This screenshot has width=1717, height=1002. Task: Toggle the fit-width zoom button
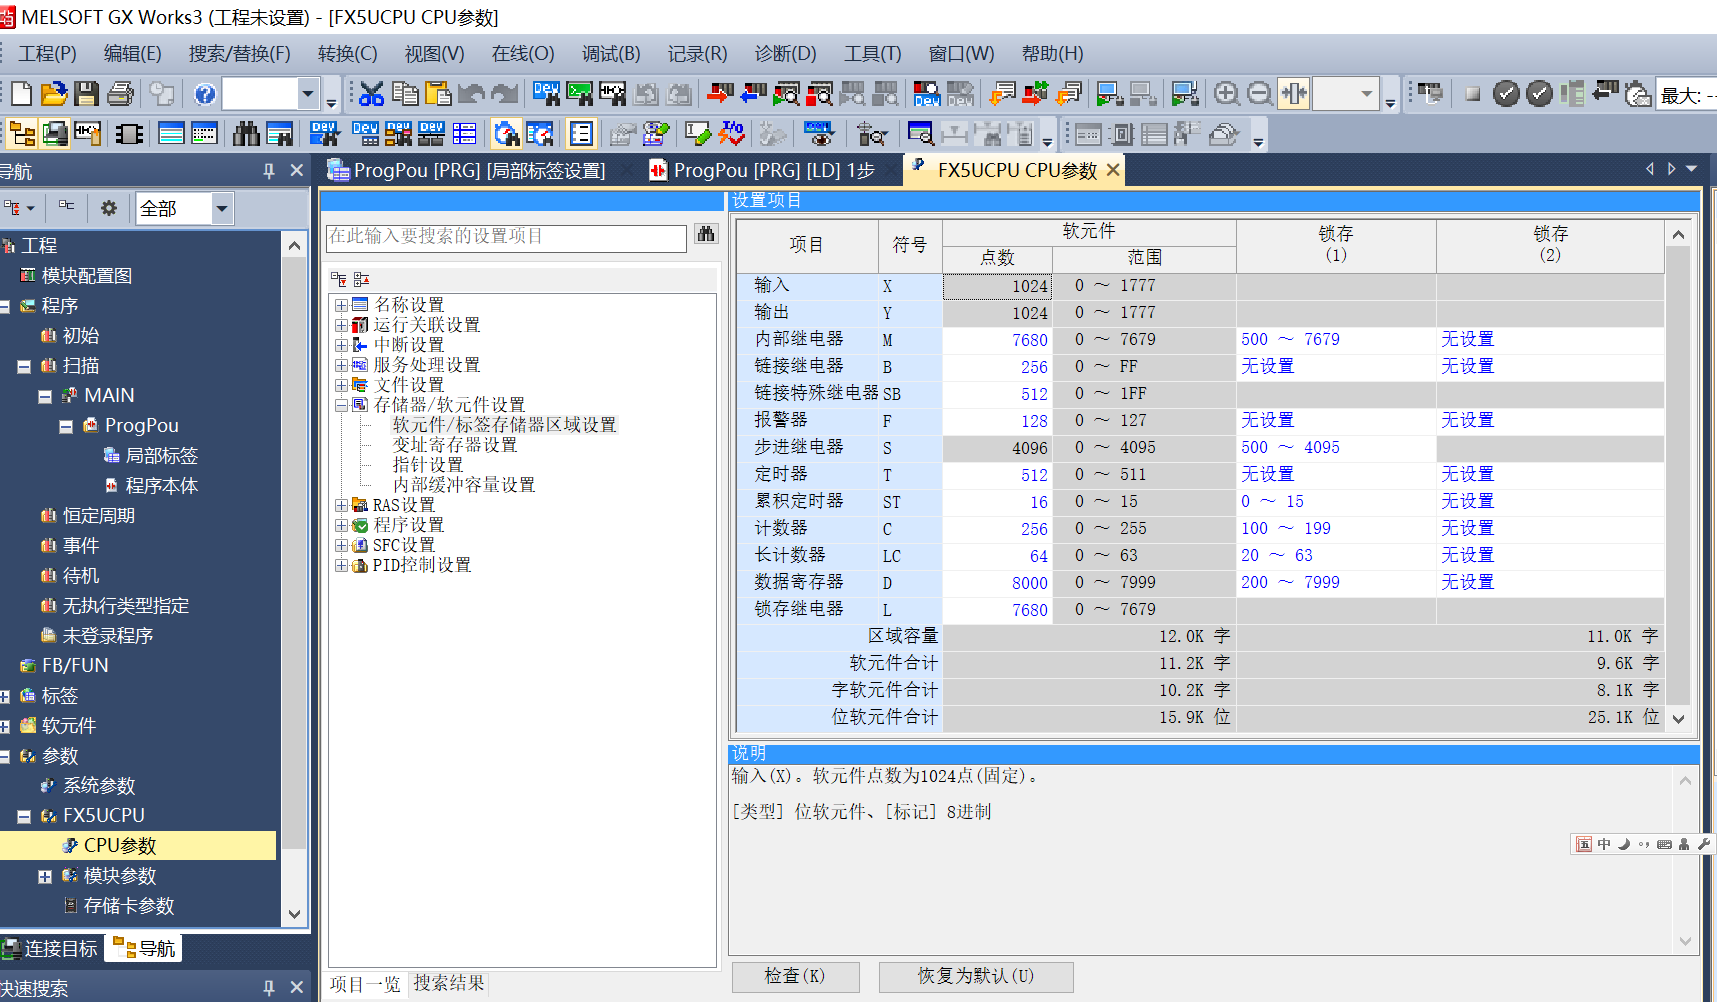point(1293,94)
